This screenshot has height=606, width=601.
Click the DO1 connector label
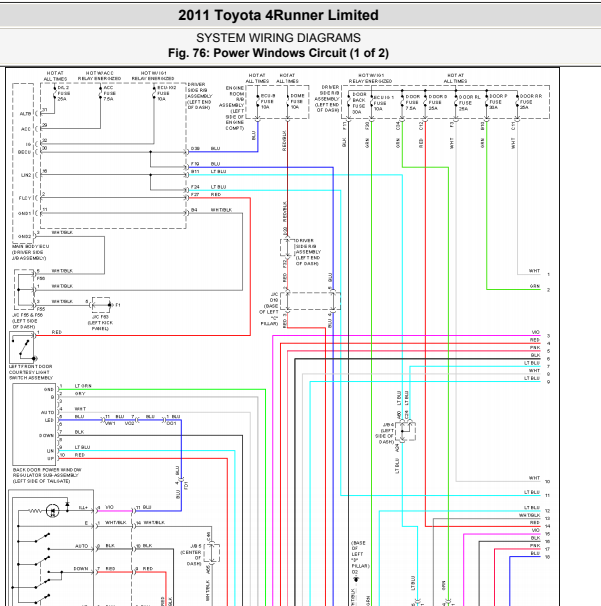tap(171, 423)
